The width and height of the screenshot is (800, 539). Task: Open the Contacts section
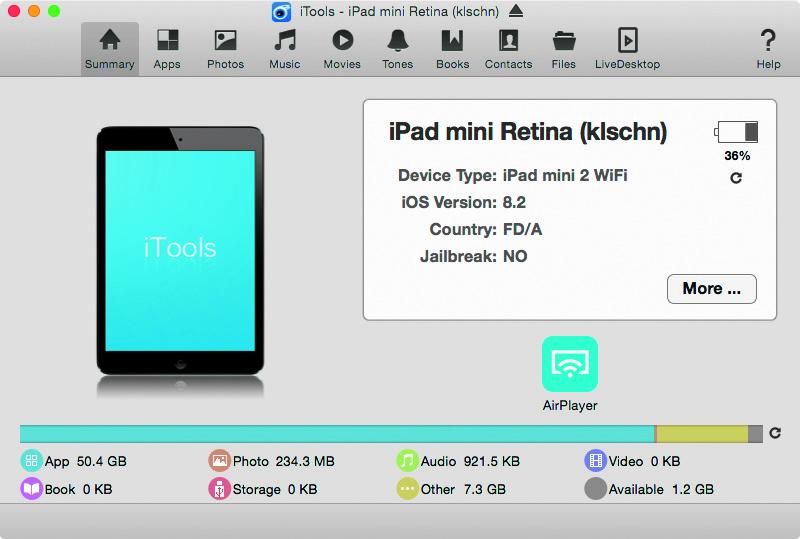pos(509,49)
